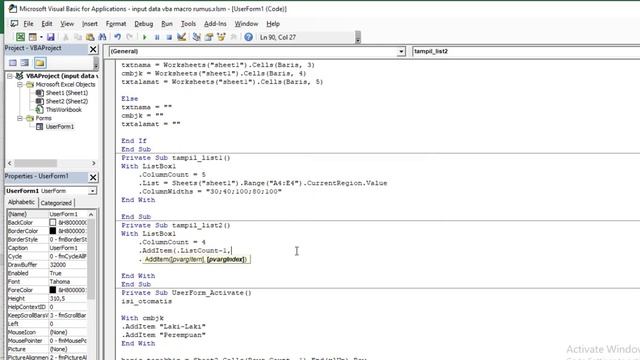
Task: Click the Enabled property value True
Action: (x=68, y=273)
